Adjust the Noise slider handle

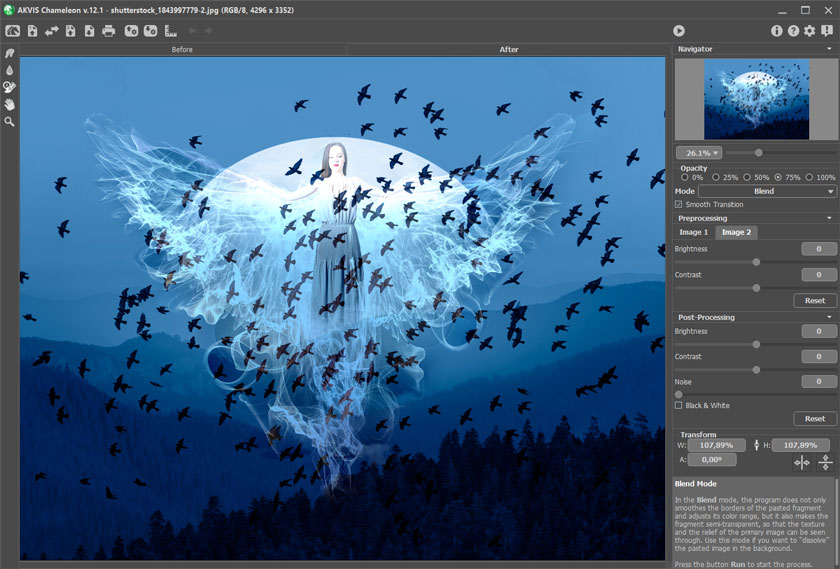click(679, 394)
